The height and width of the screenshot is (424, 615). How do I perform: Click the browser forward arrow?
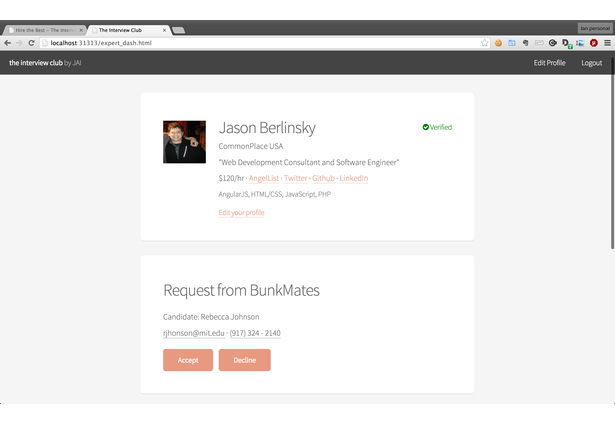(x=19, y=43)
